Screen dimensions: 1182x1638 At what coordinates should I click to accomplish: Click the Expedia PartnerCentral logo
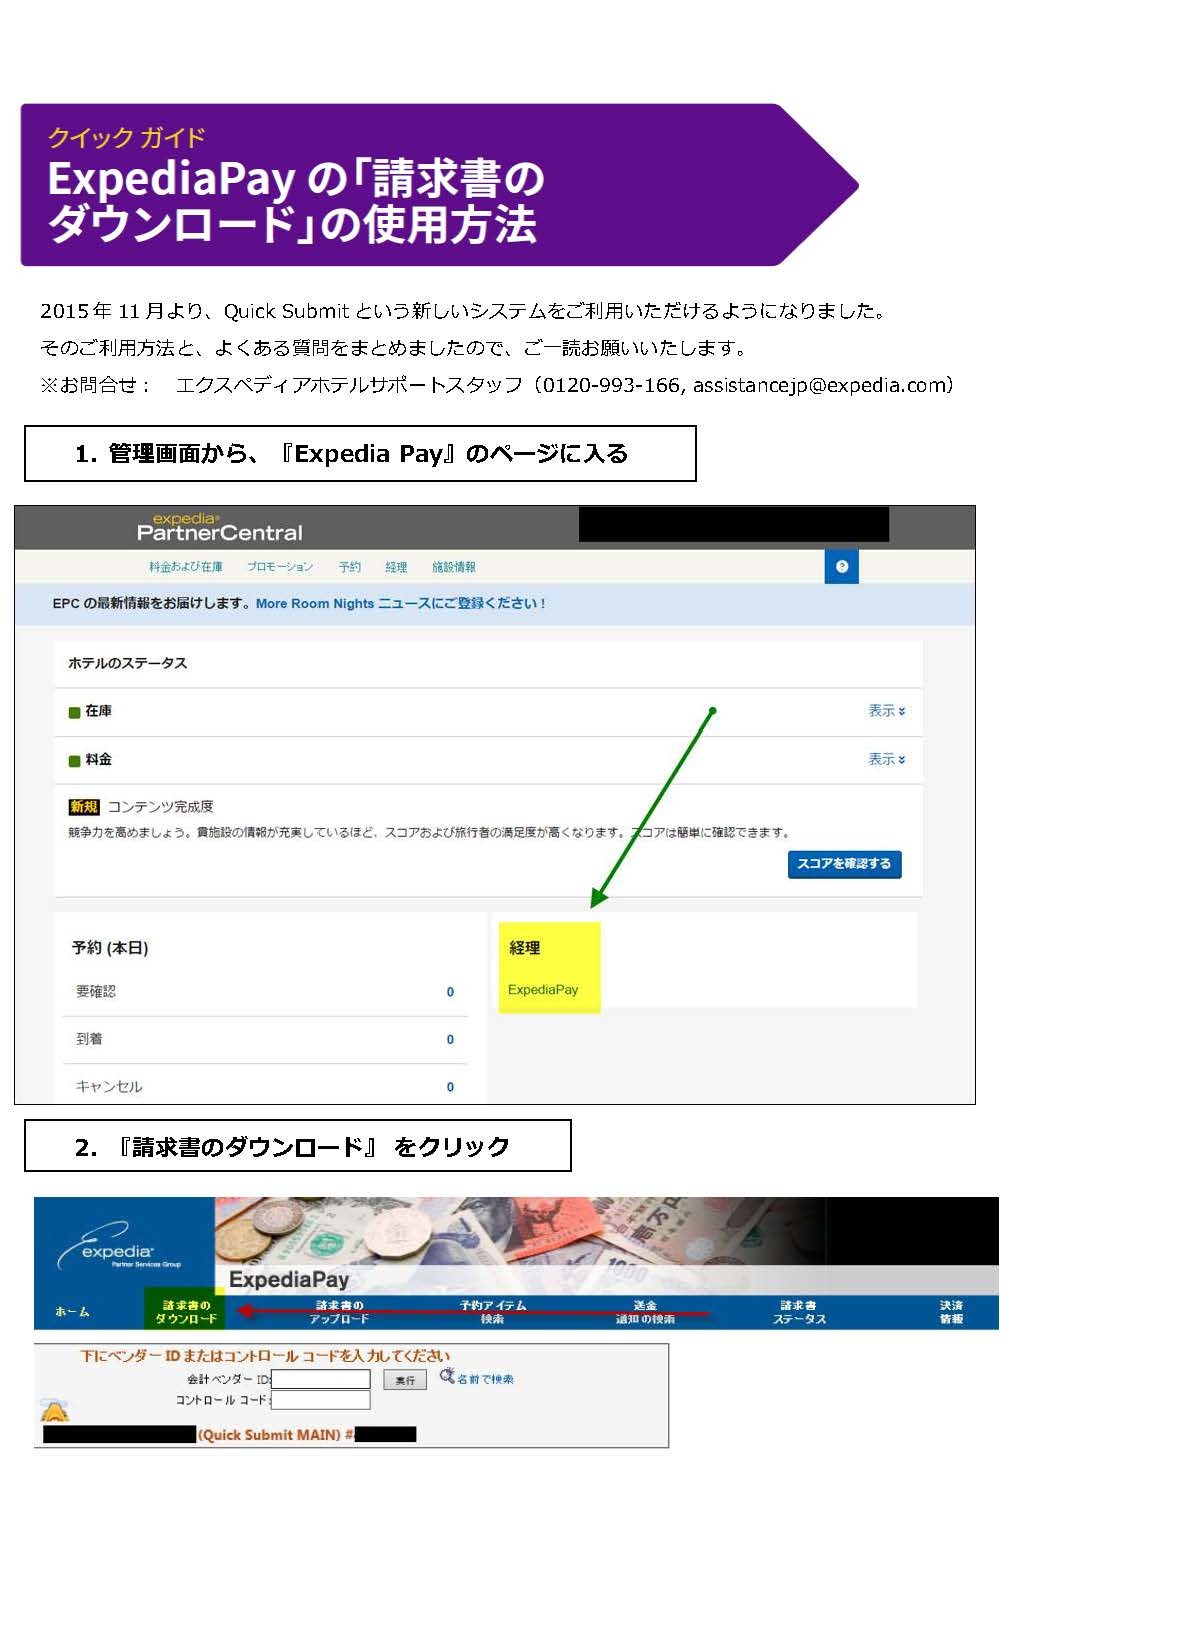pyautogui.click(x=219, y=527)
